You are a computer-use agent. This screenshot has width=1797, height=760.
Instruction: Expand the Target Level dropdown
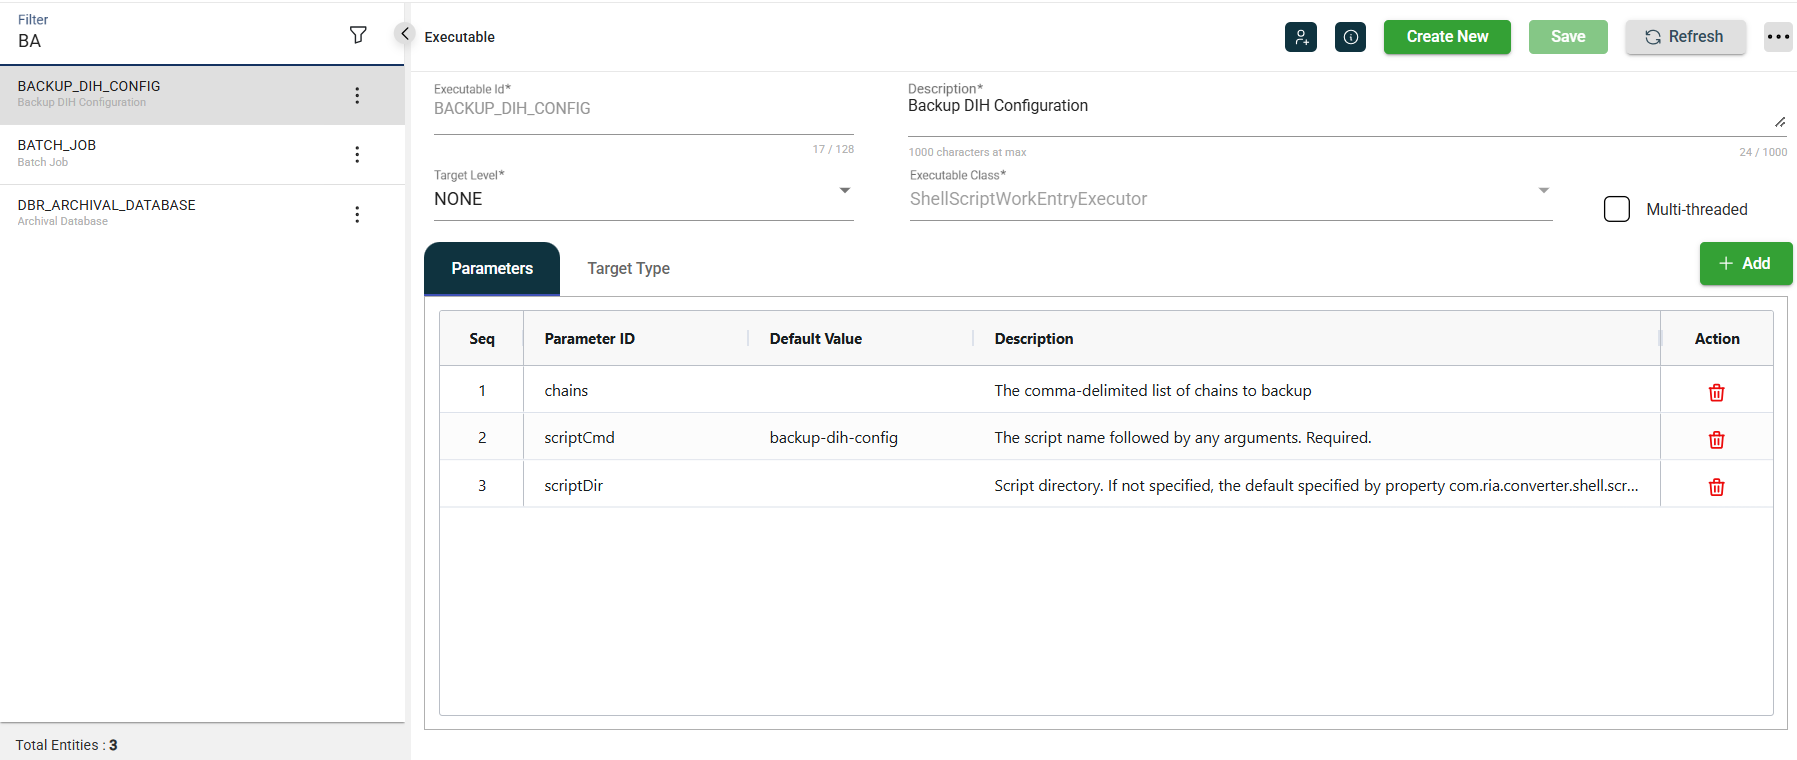844,191
